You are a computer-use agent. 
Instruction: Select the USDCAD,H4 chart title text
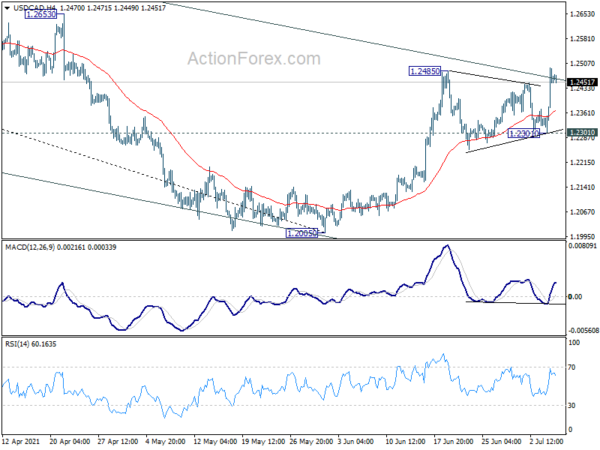pyautogui.click(x=35, y=7)
